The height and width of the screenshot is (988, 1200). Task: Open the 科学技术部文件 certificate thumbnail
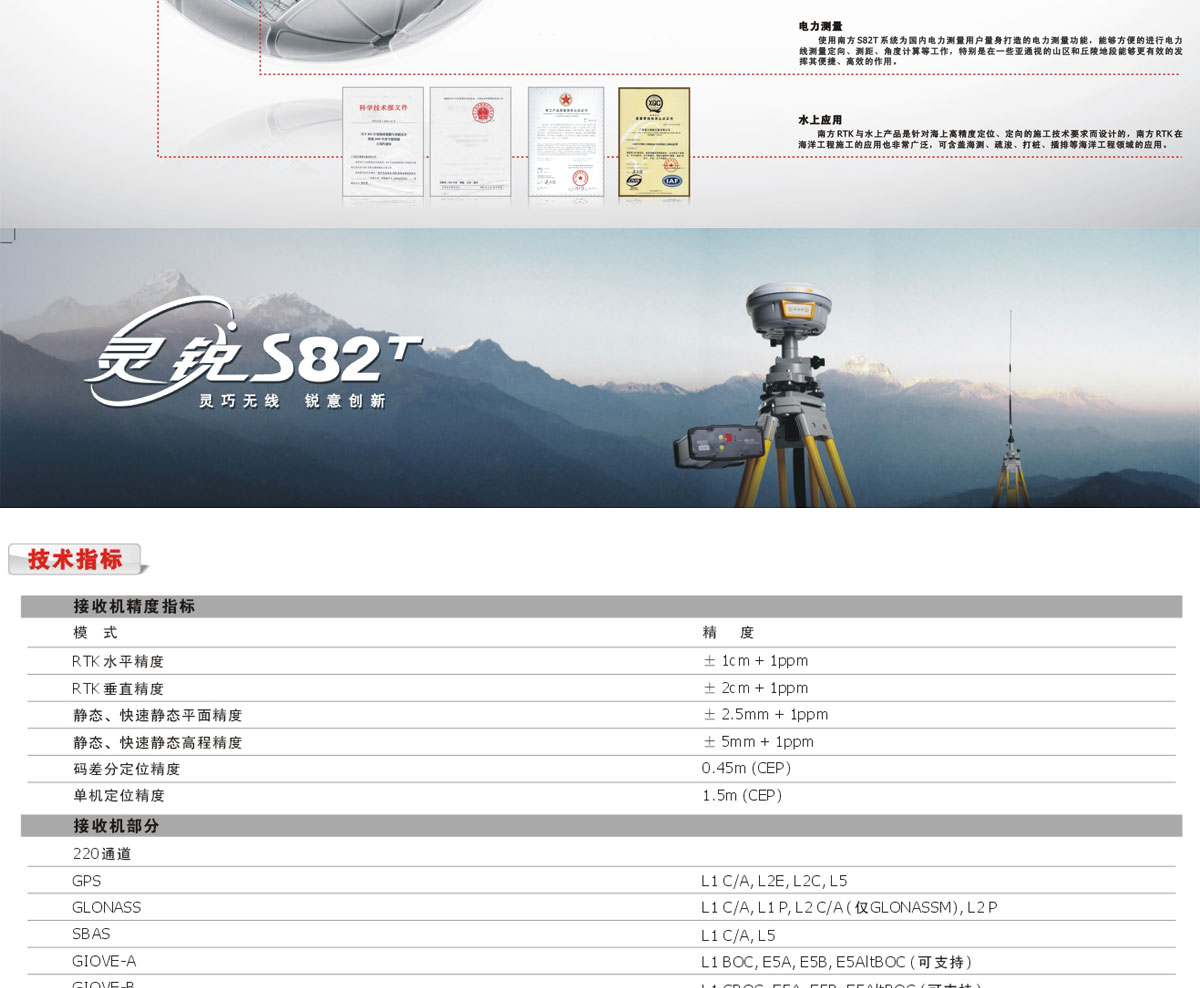point(383,144)
